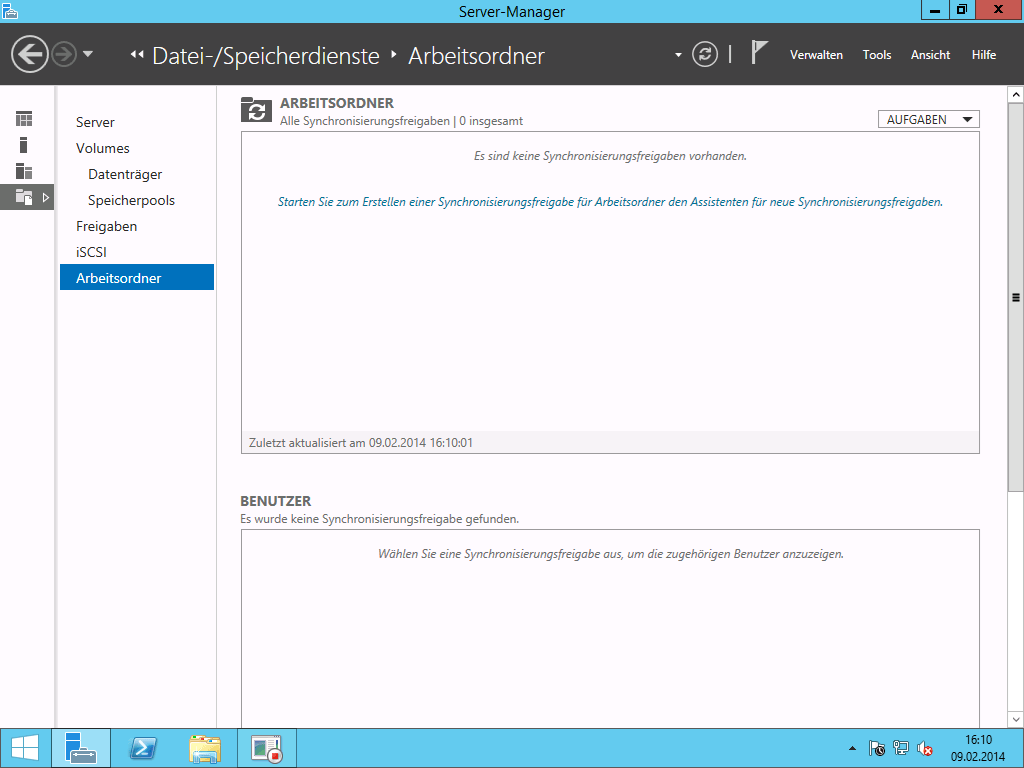
Task: Open Speicherpools in the navigation list
Action: (131, 200)
